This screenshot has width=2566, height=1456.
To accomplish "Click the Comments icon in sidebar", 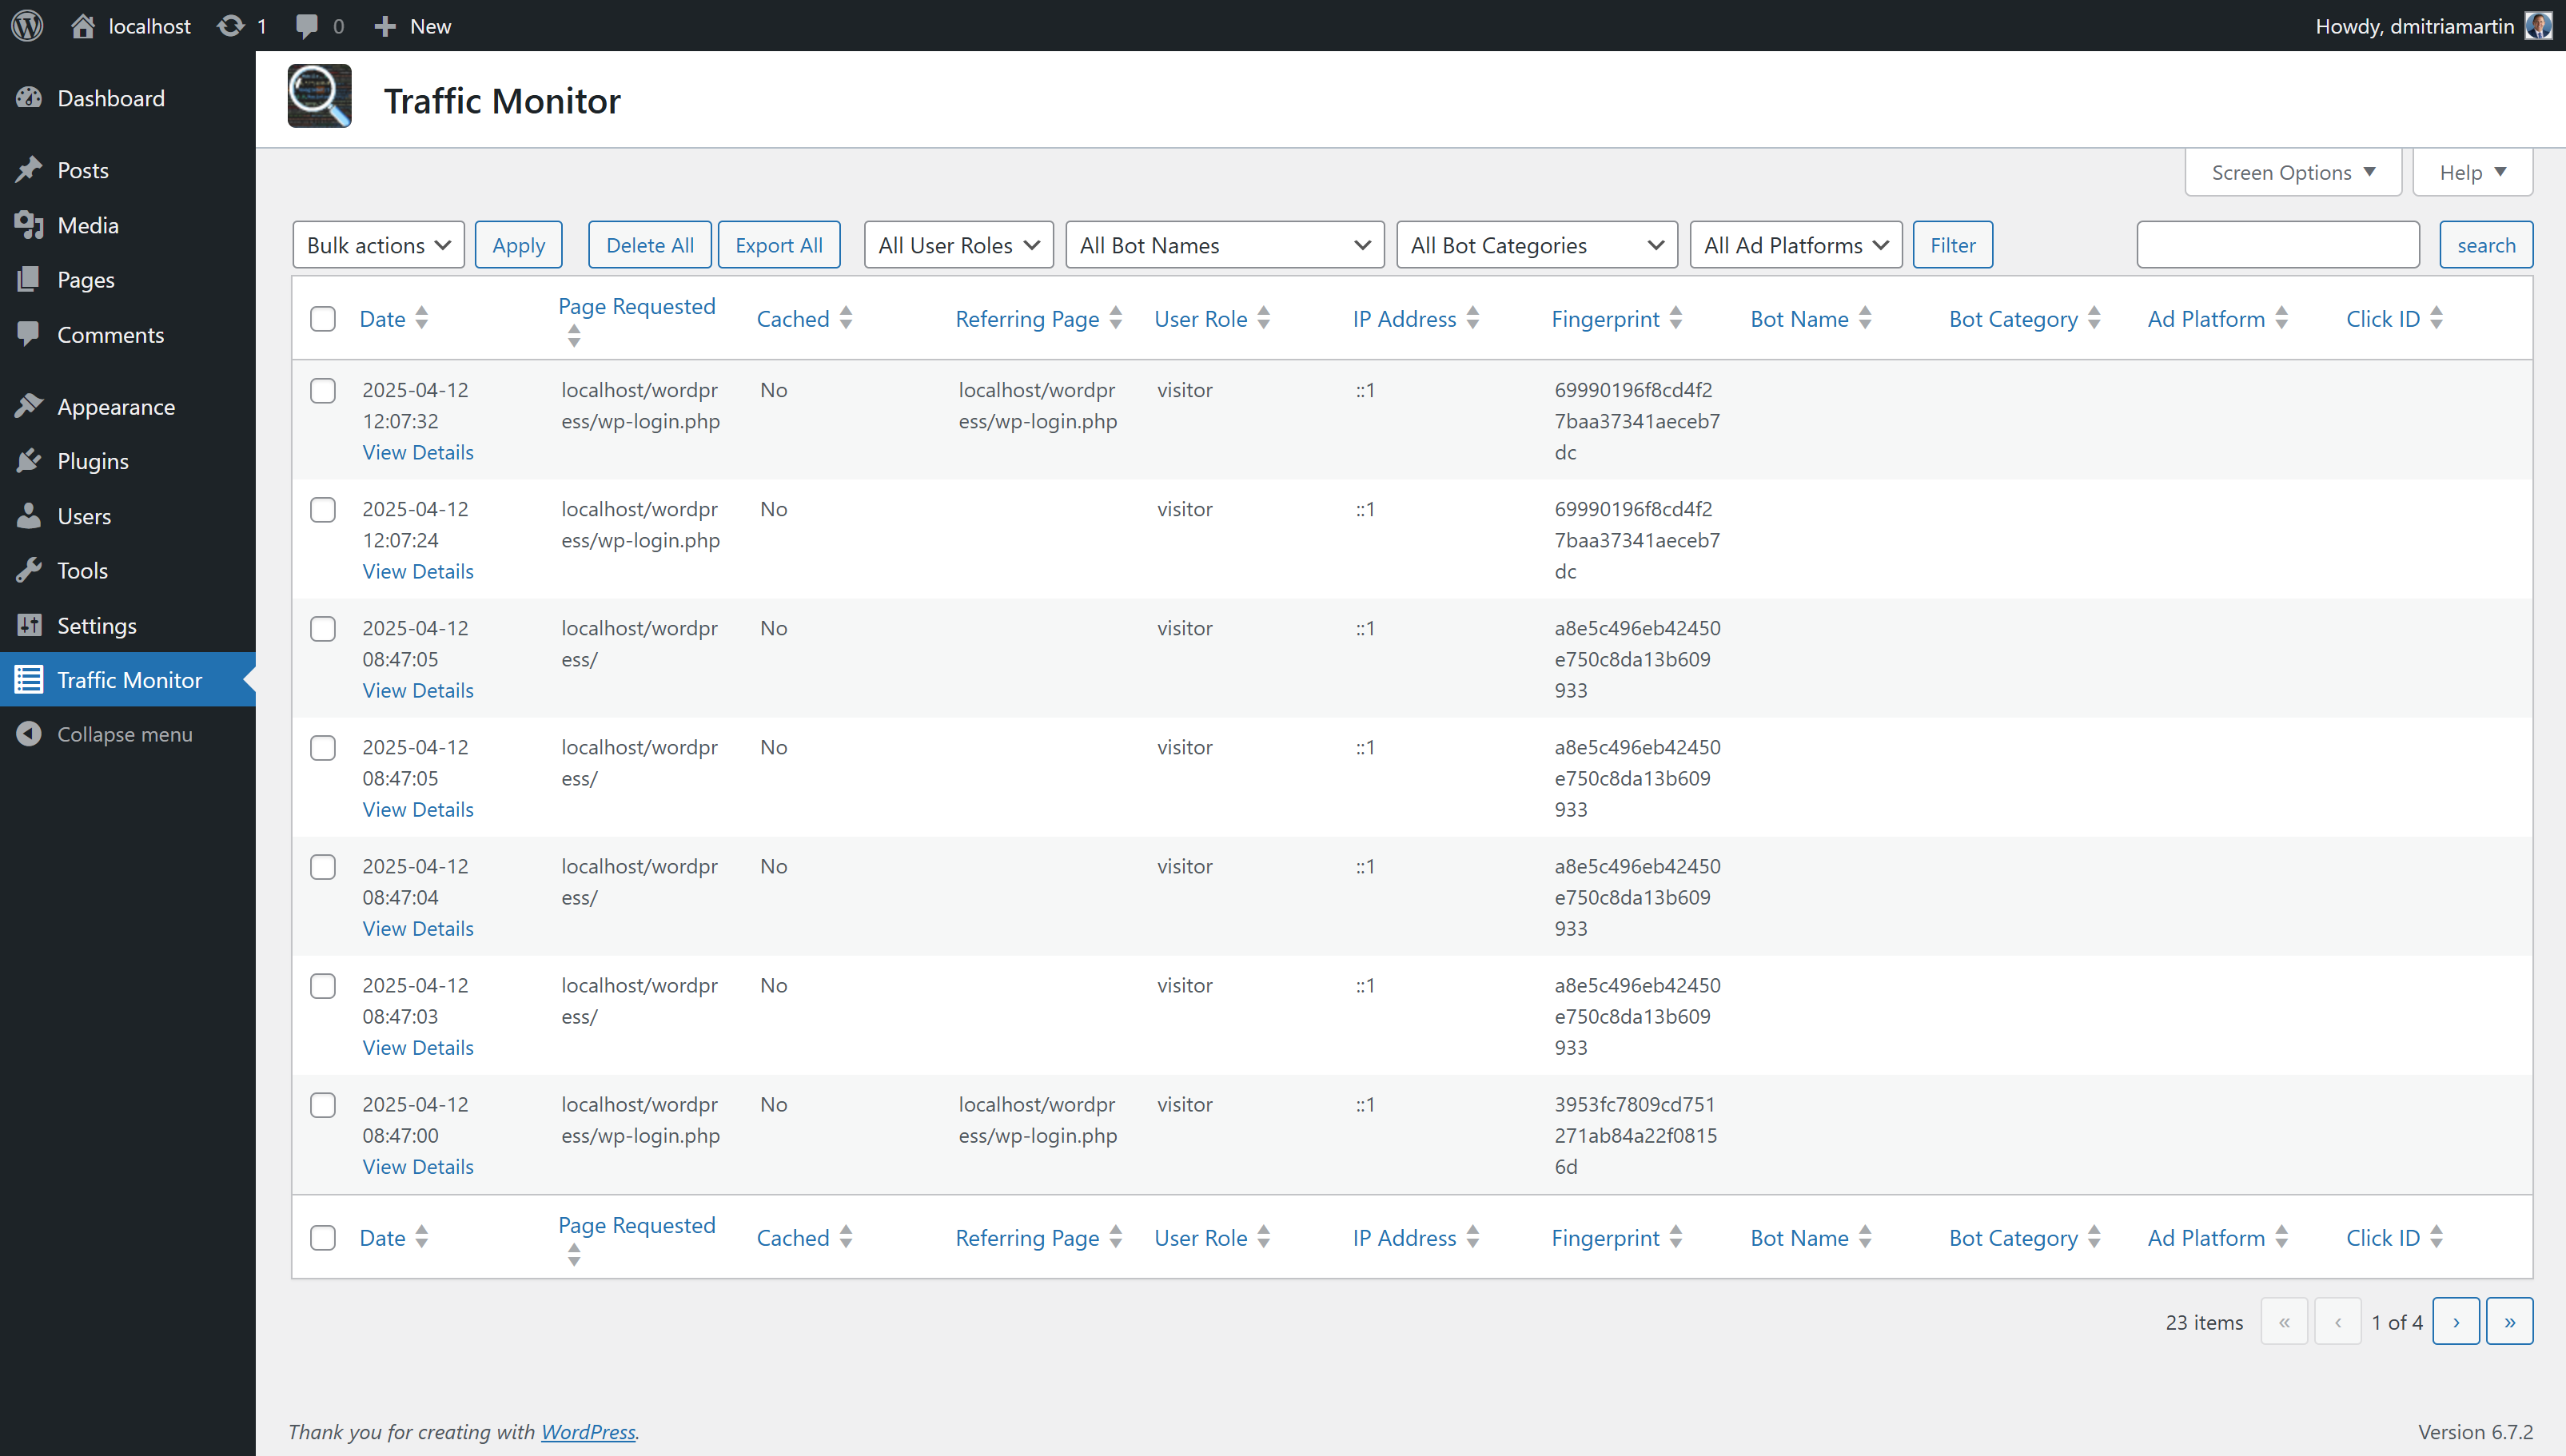I will (29, 334).
